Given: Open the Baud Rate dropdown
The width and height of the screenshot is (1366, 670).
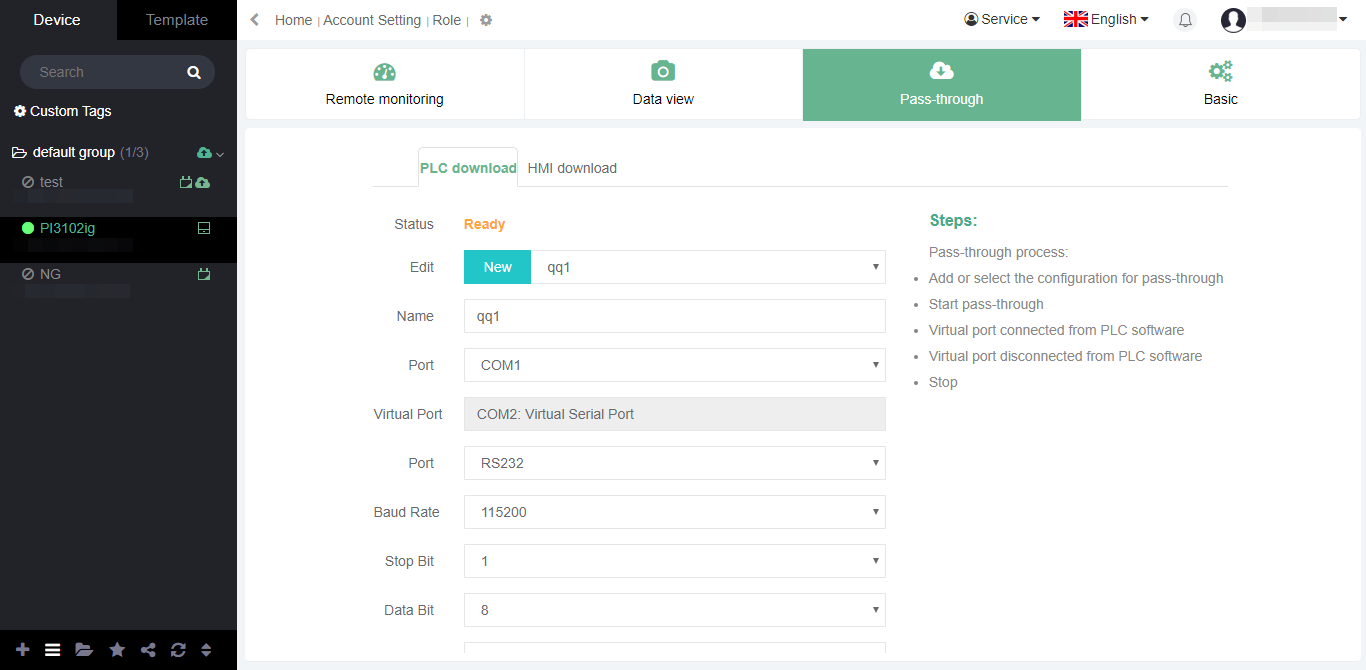Looking at the screenshot, I should pos(674,512).
